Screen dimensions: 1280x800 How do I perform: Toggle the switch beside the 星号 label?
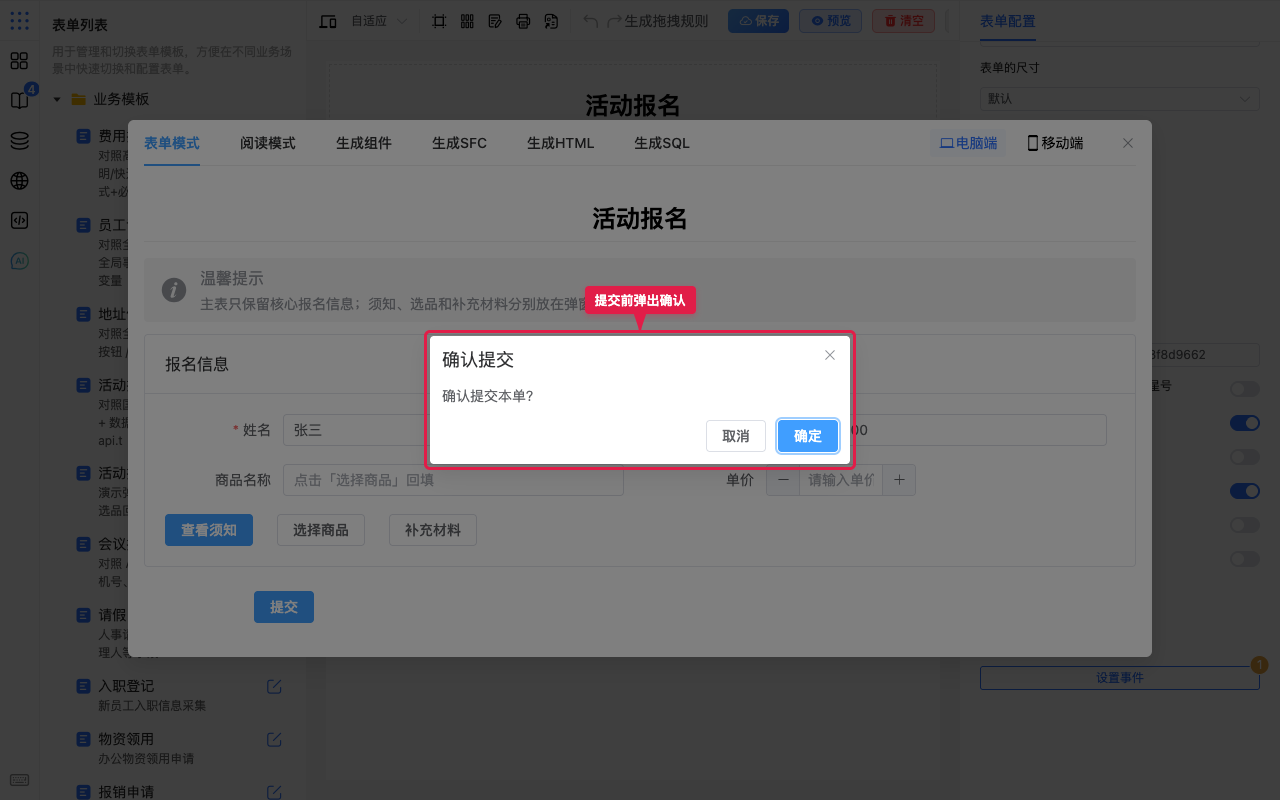tap(1245, 389)
